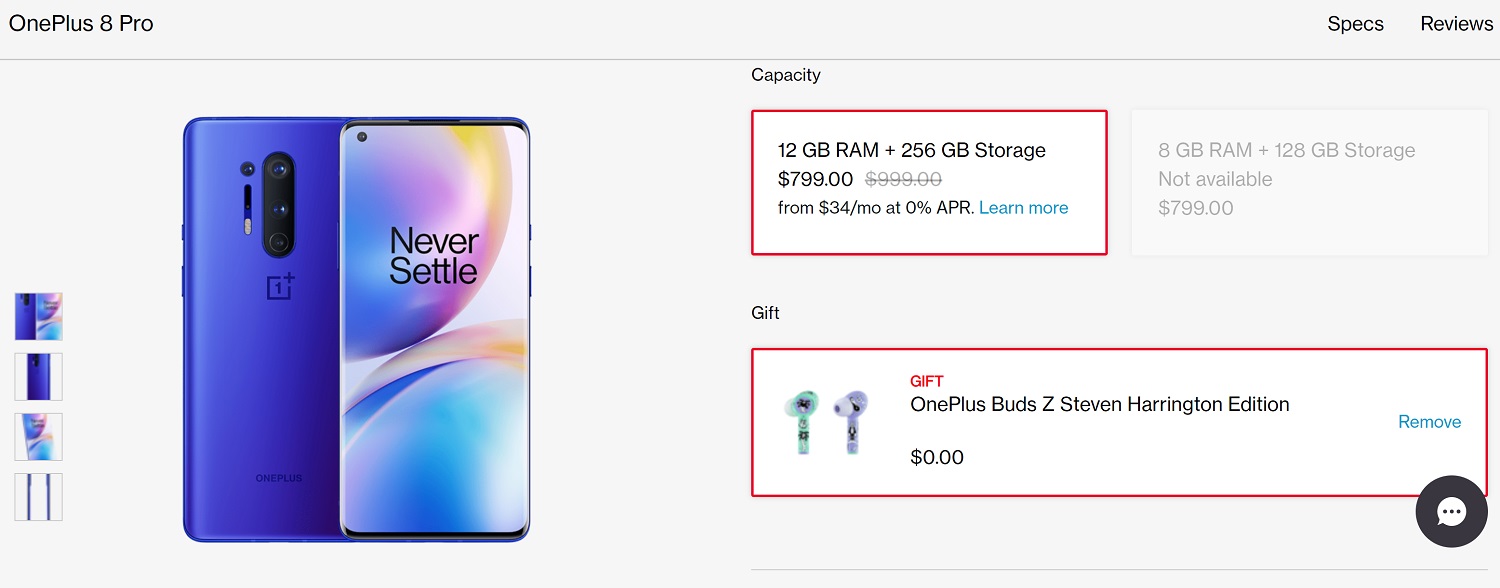Show first thumbnail with front and back view

[39, 317]
